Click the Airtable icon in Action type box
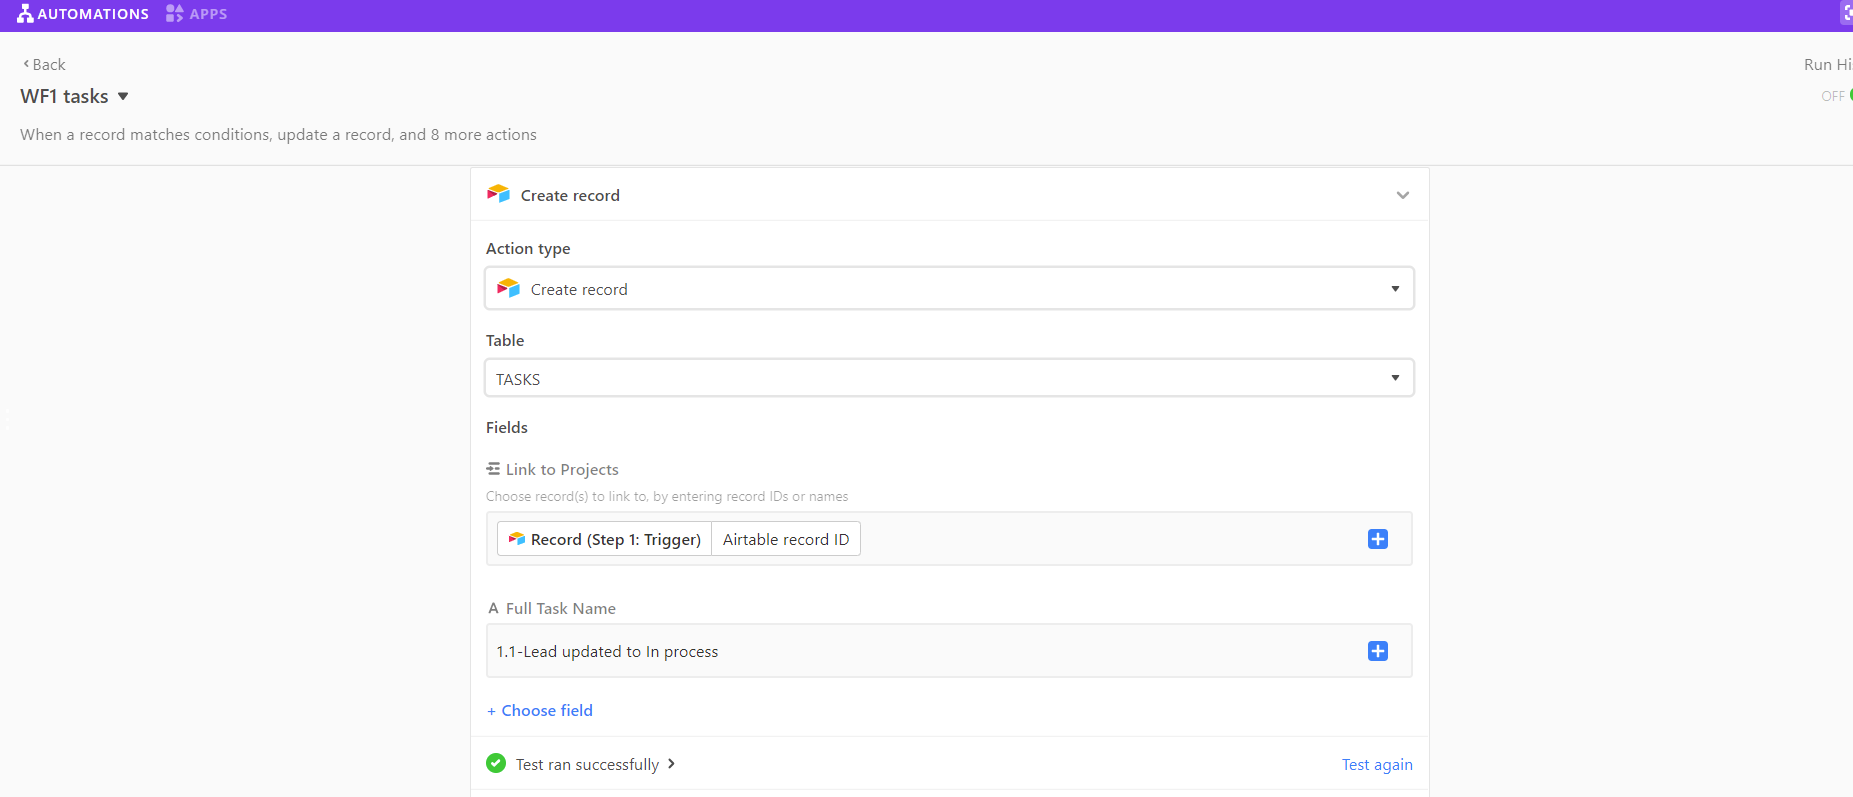The width and height of the screenshot is (1853, 797). click(x=509, y=288)
